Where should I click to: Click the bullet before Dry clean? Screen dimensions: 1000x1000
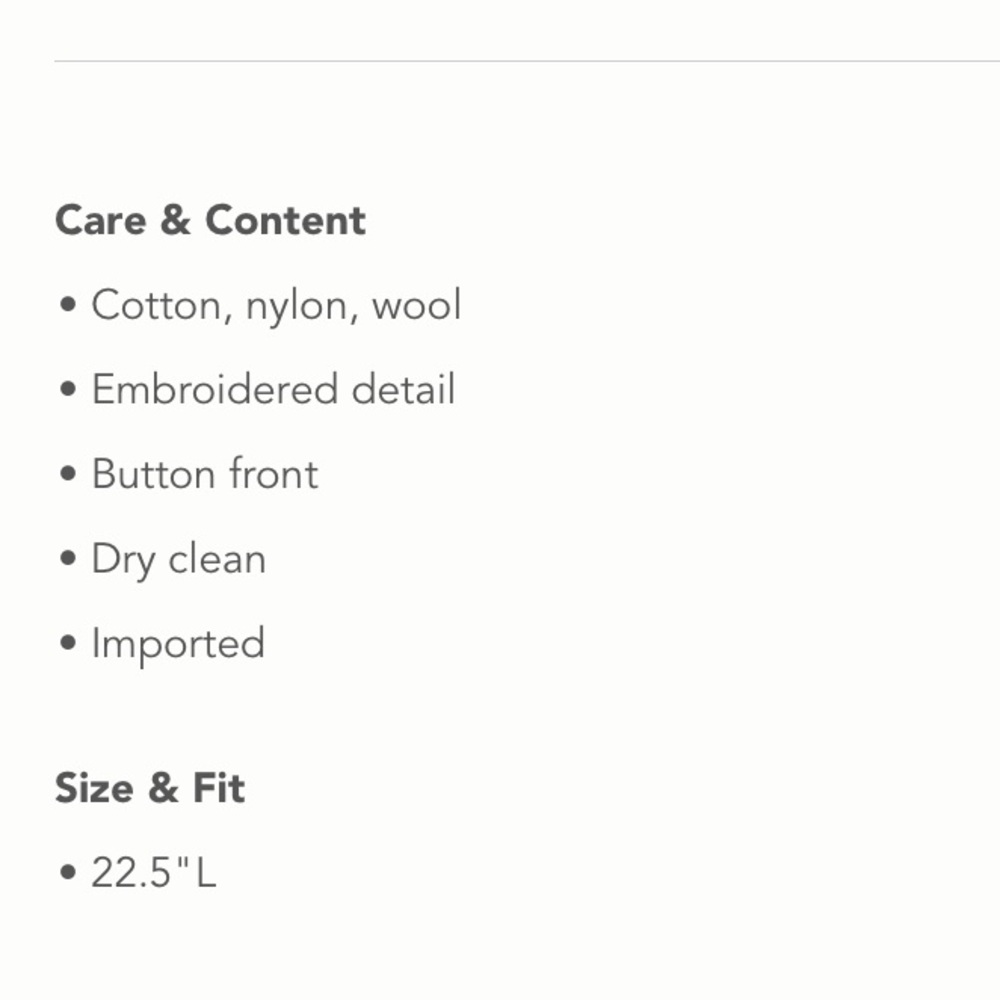(x=68, y=558)
